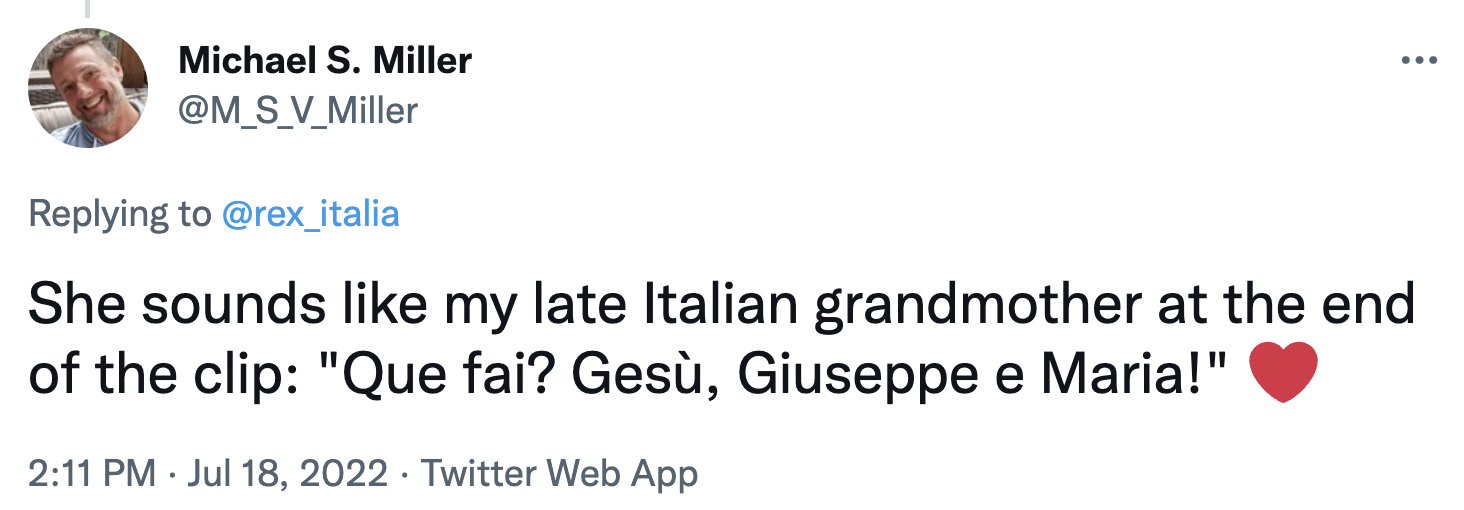Visit the @rex_italia mention link
The image size is (1464, 510).
click(310, 213)
